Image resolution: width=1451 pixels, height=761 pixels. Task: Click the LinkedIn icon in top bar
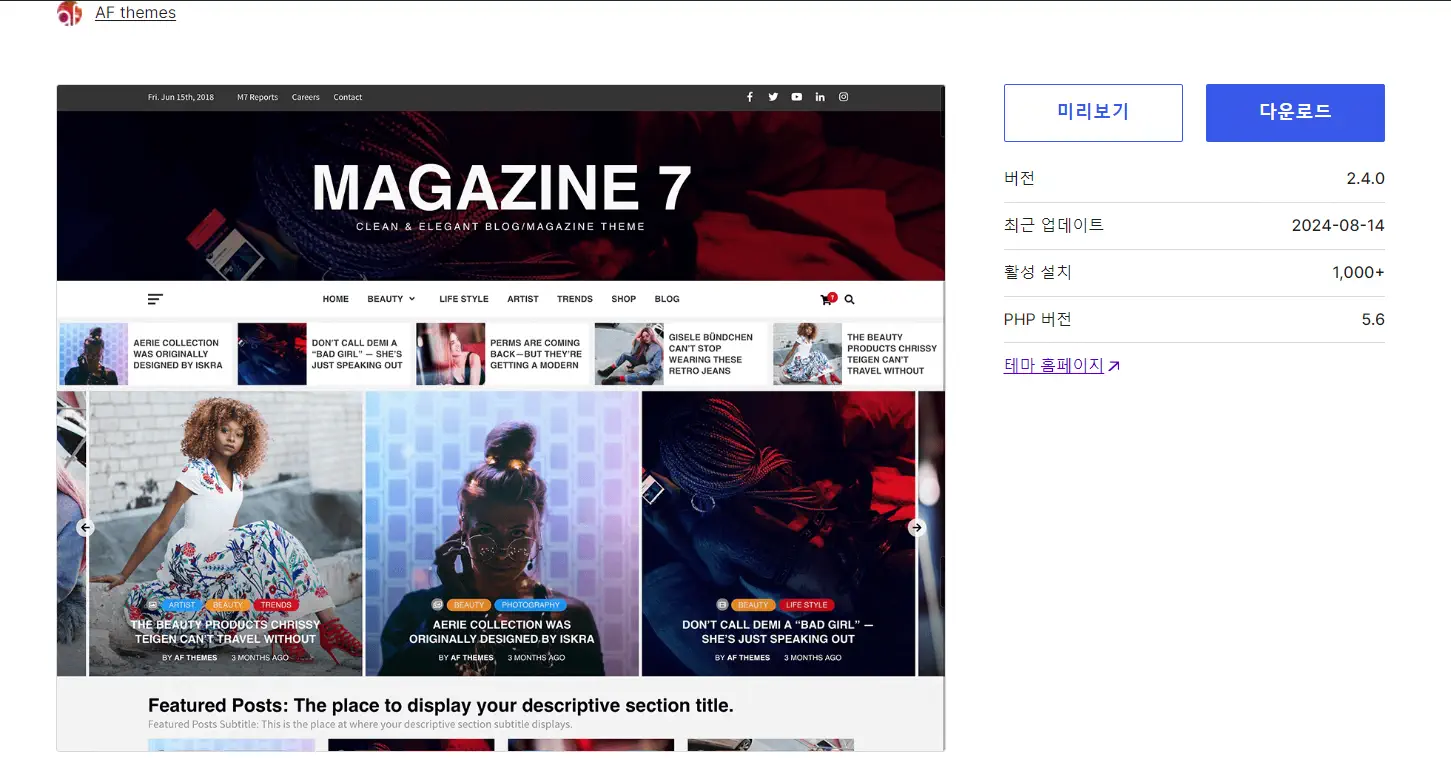click(x=820, y=97)
